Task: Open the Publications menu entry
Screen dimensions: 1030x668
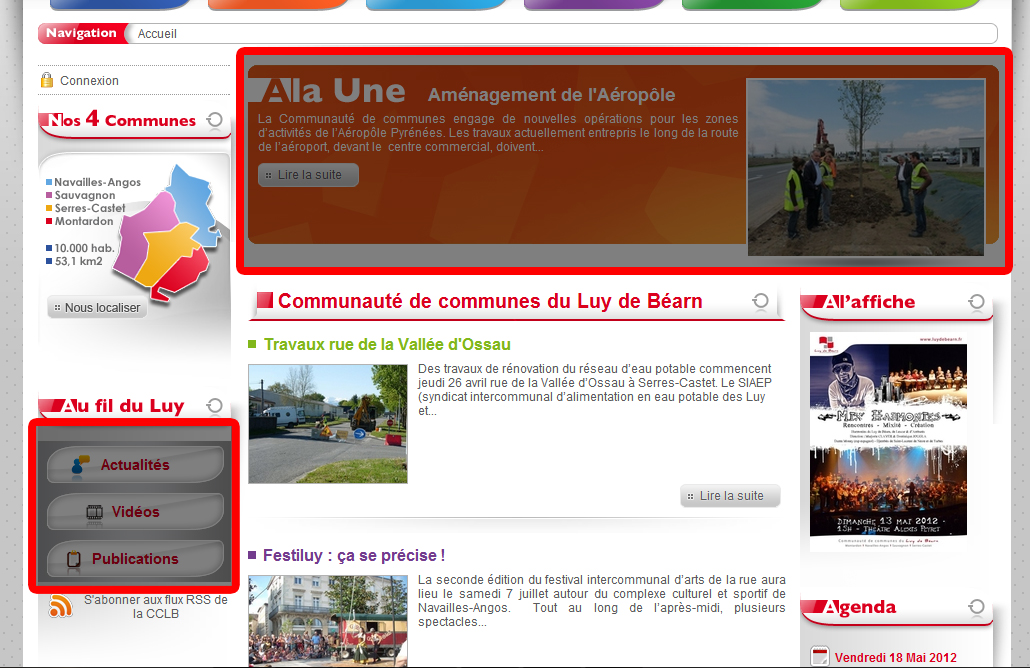Action: [x=135, y=559]
